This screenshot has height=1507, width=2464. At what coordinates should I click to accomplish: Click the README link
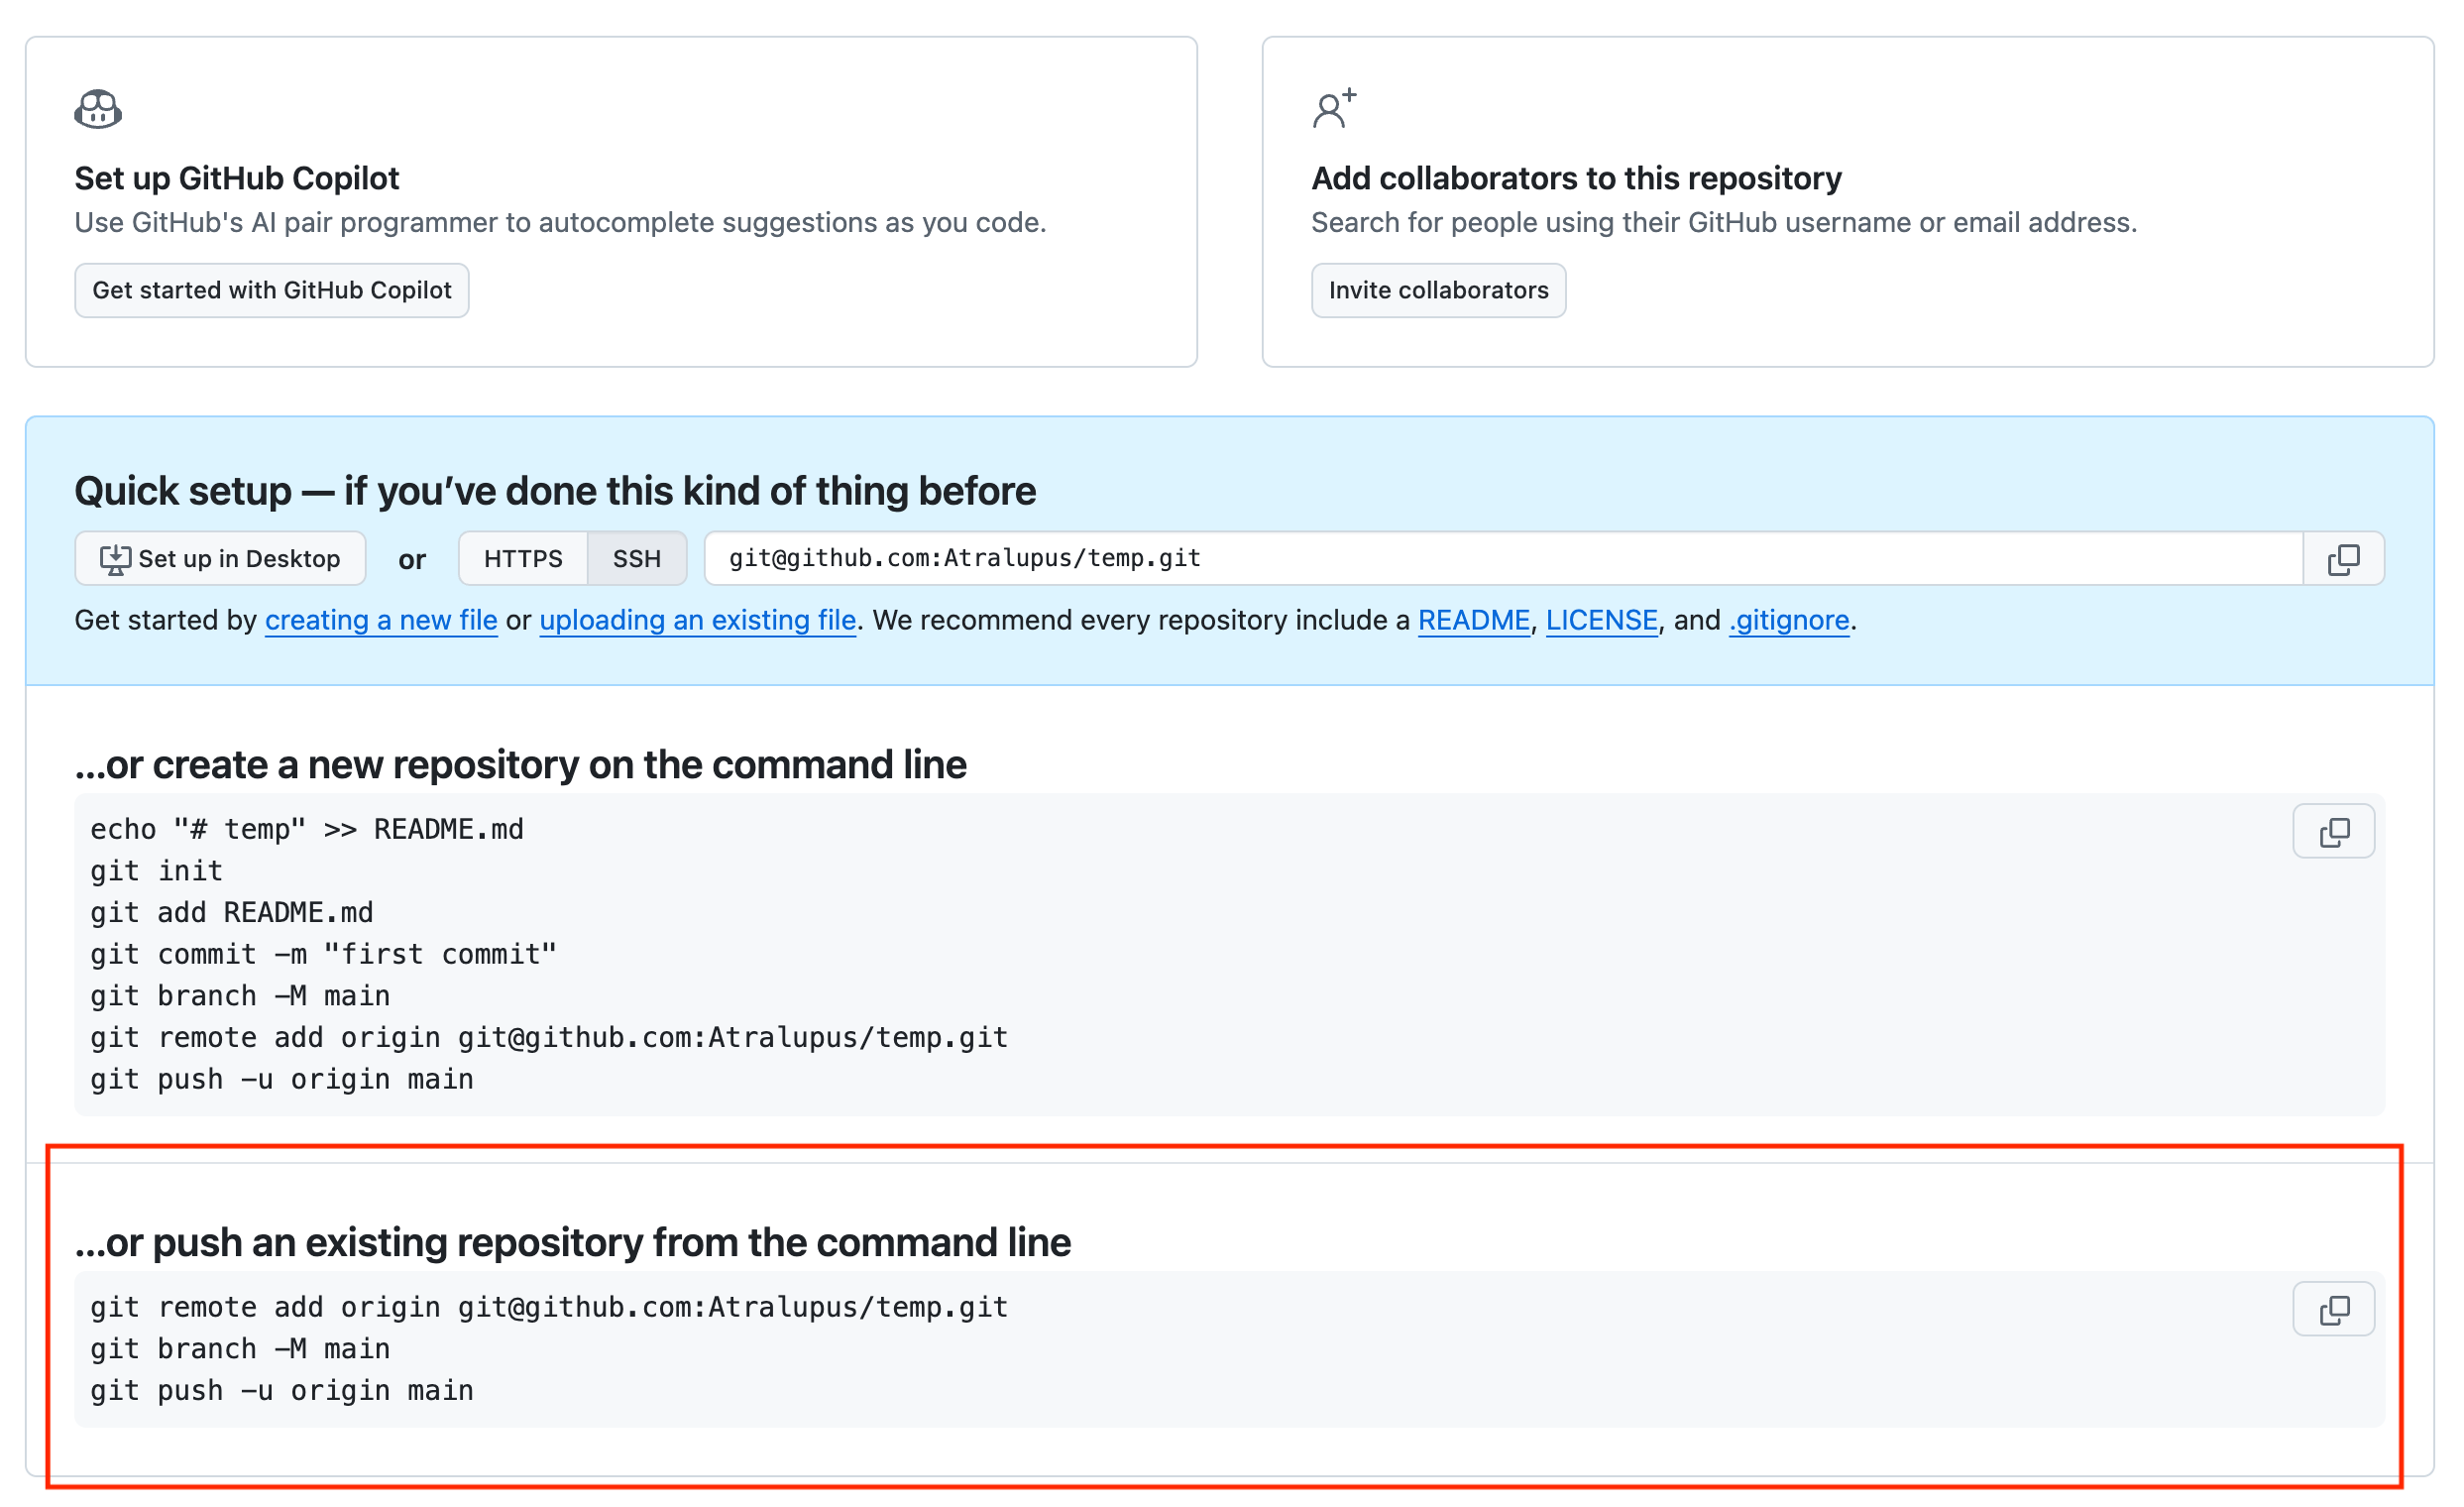[1473, 620]
